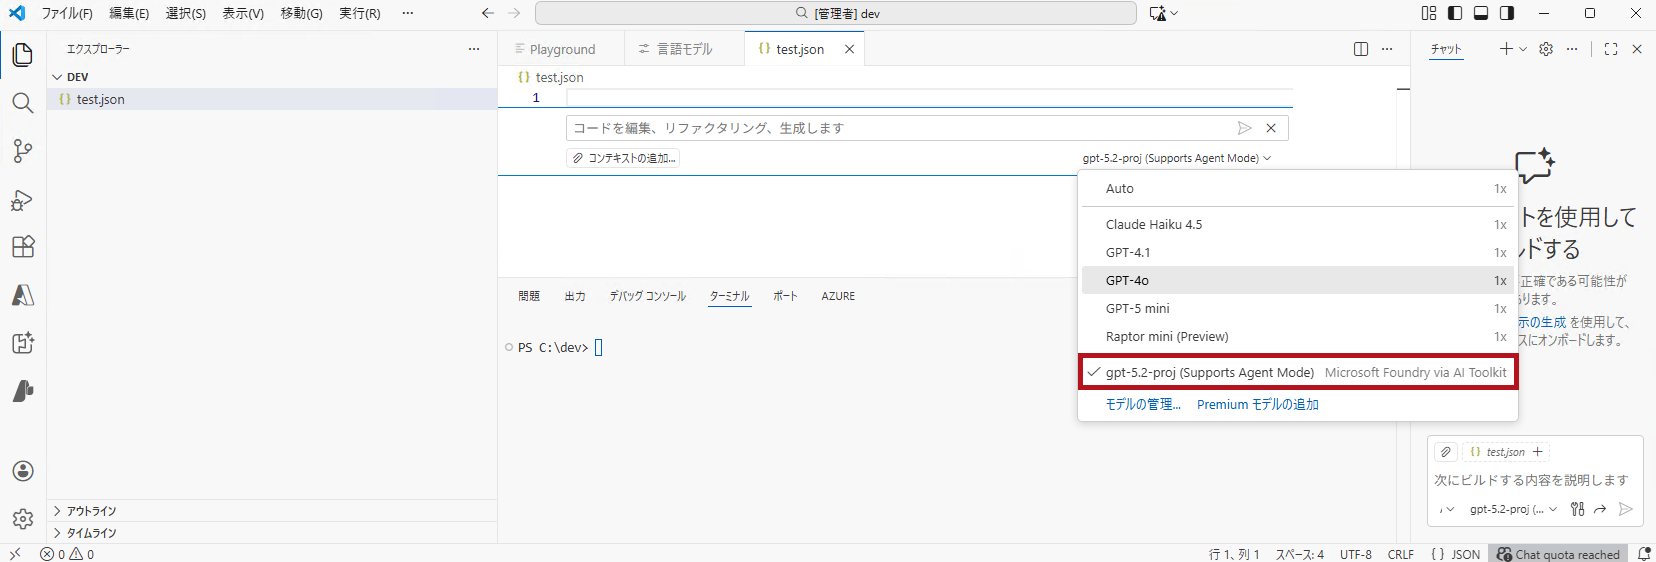Customize layout from title bar

(1429, 13)
